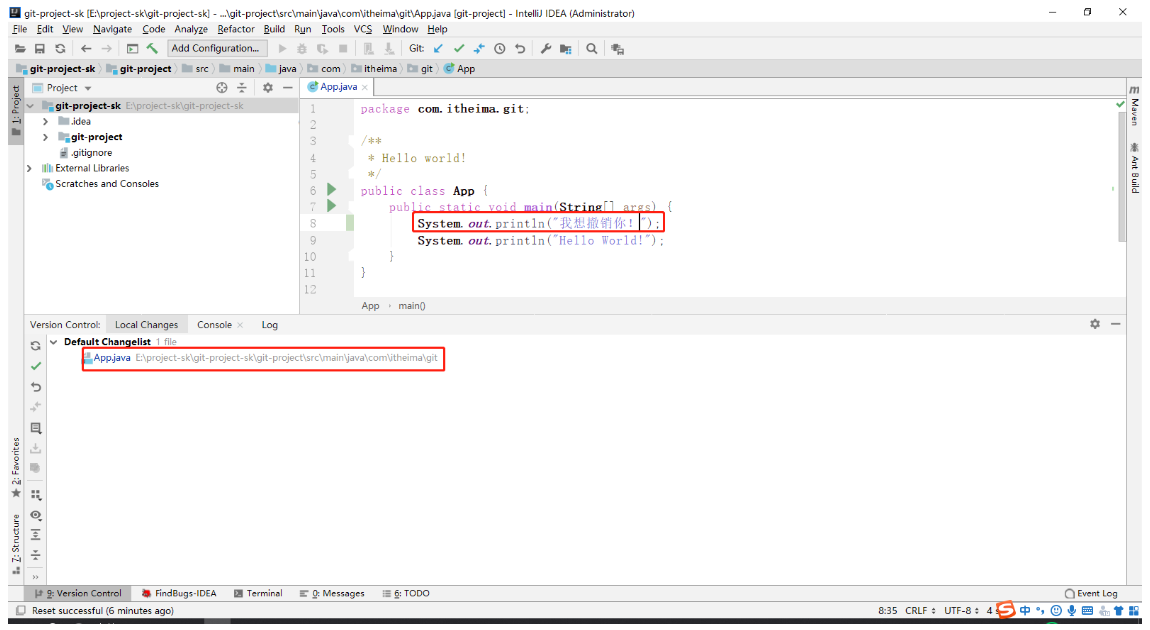Expand External Libraries node
This screenshot has height=630, width=1150.
(x=30, y=168)
